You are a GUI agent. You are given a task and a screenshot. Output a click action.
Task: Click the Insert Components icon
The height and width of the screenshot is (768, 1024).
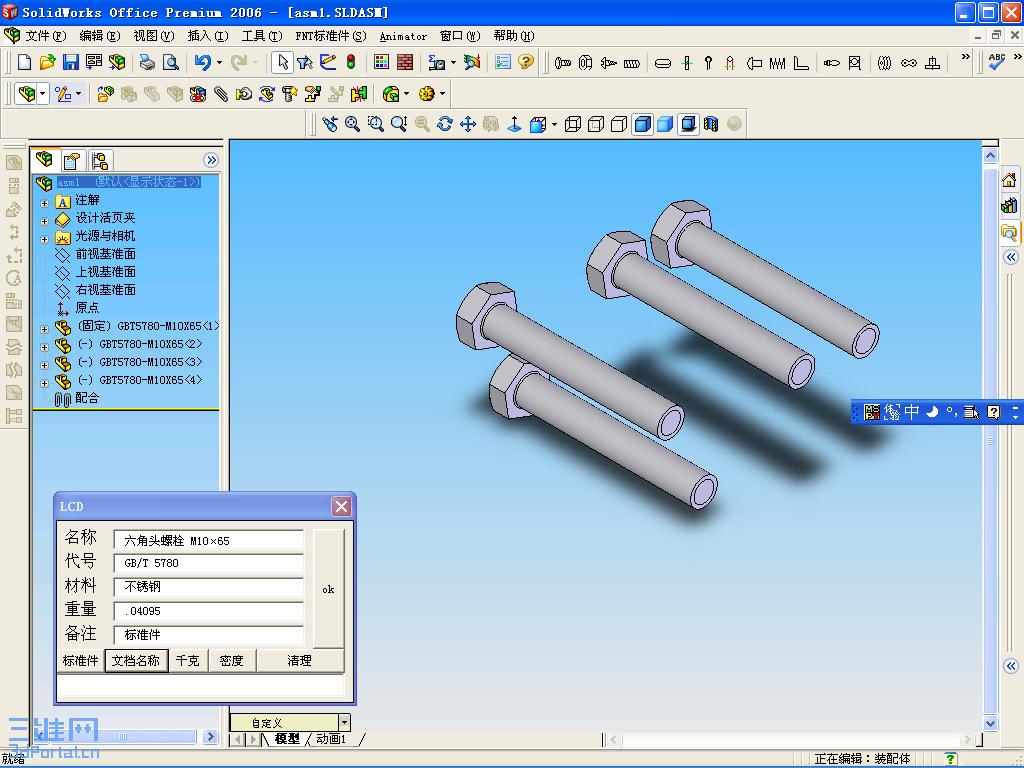pyautogui.click(x=105, y=94)
